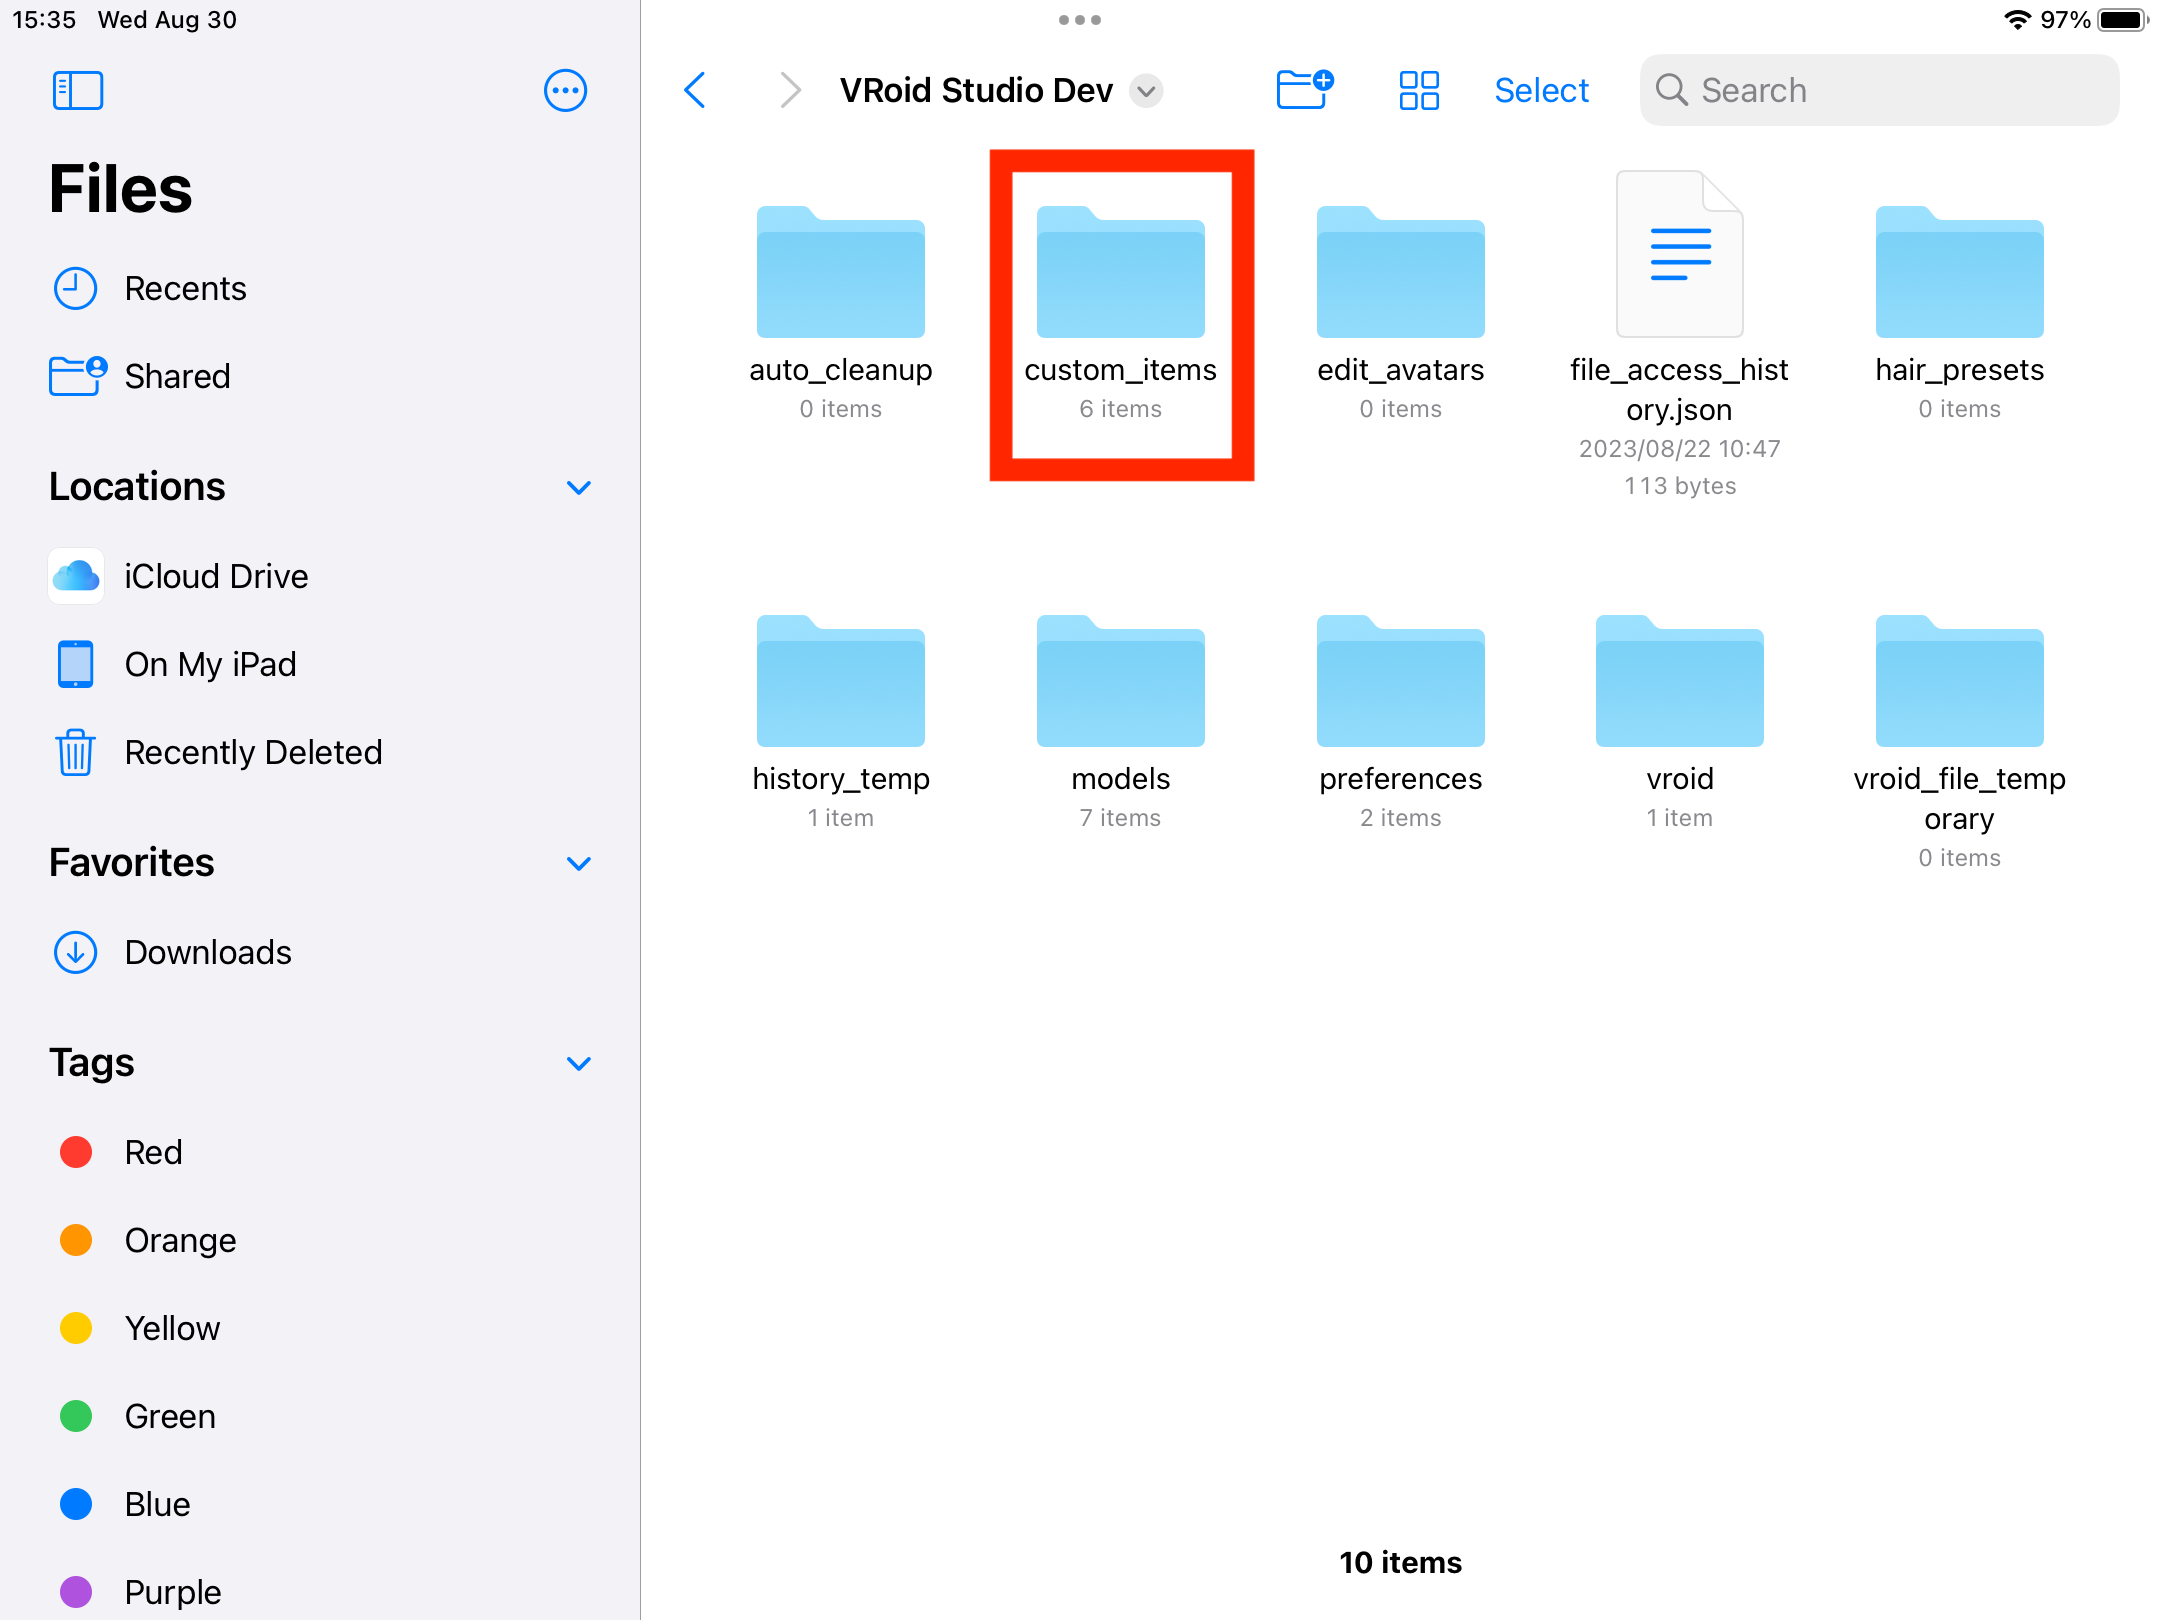The height and width of the screenshot is (1620, 2160).
Task: Collapse the Favorites section
Action: 579,863
